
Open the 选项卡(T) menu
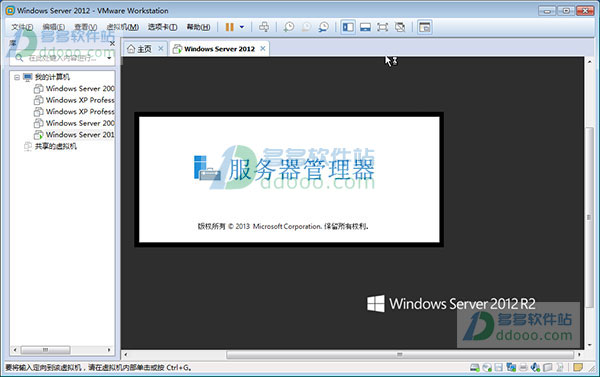coord(163,27)
